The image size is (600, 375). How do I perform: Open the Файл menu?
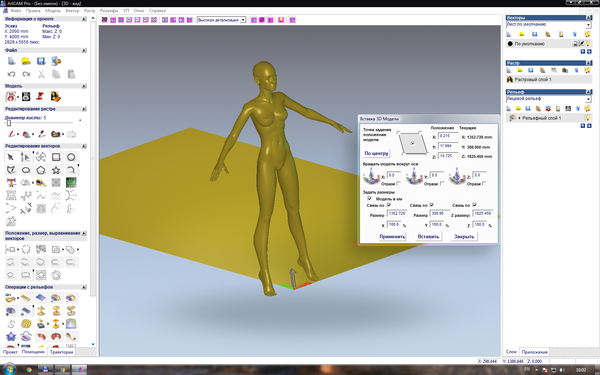[x=16, y=11]
